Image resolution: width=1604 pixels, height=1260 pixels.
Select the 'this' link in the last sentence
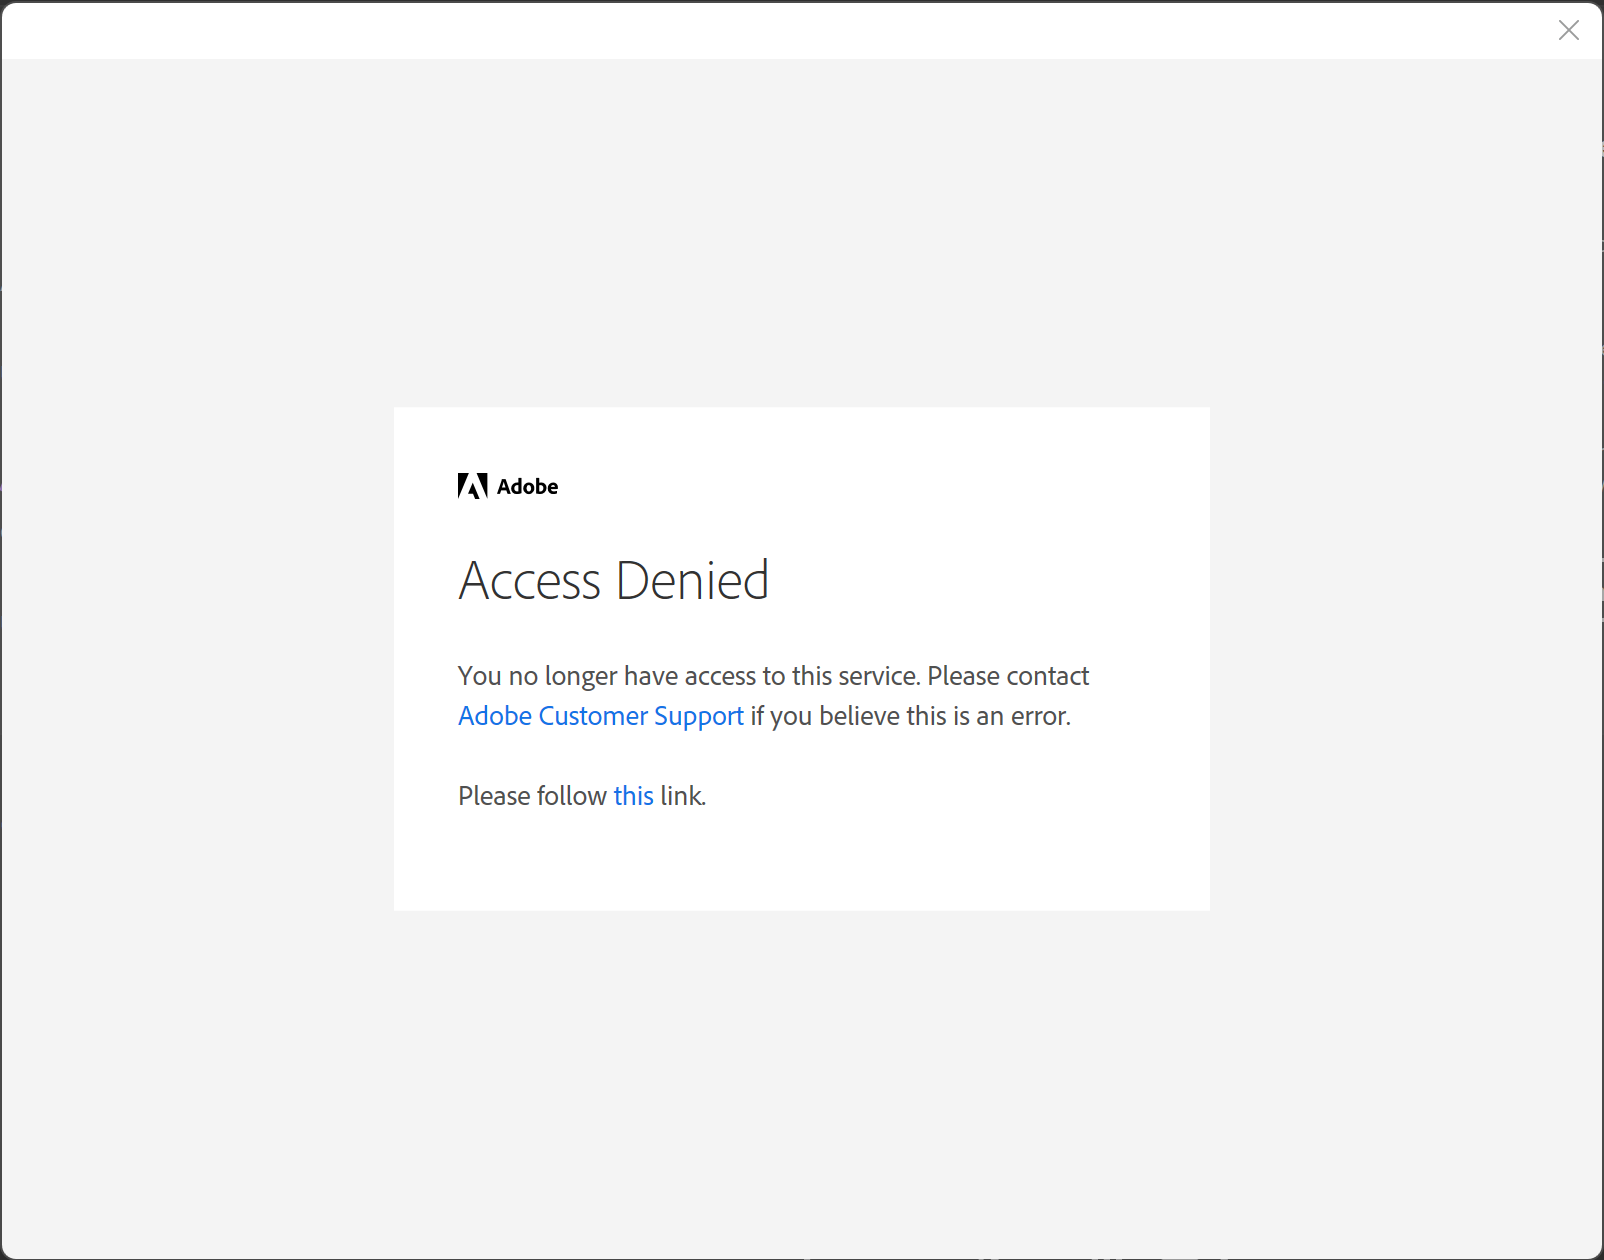pyautogui.click(x=633, y=795)
